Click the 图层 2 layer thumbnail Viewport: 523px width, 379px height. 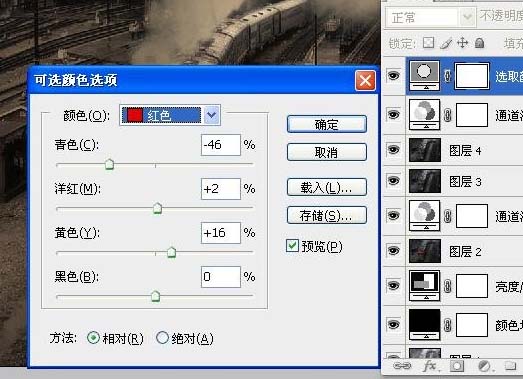pyautogui.click(x=425, y=251)
